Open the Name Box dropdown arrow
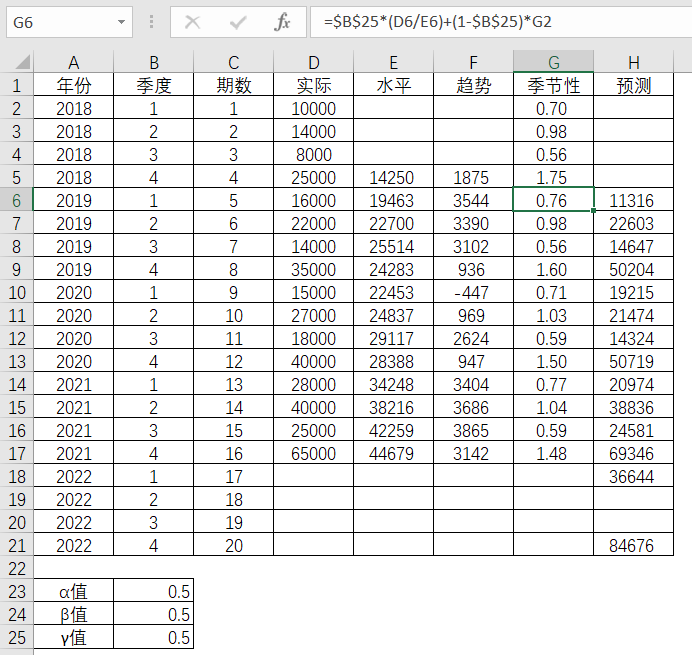This screenshot has width=692, height=655. click(122, 21)
